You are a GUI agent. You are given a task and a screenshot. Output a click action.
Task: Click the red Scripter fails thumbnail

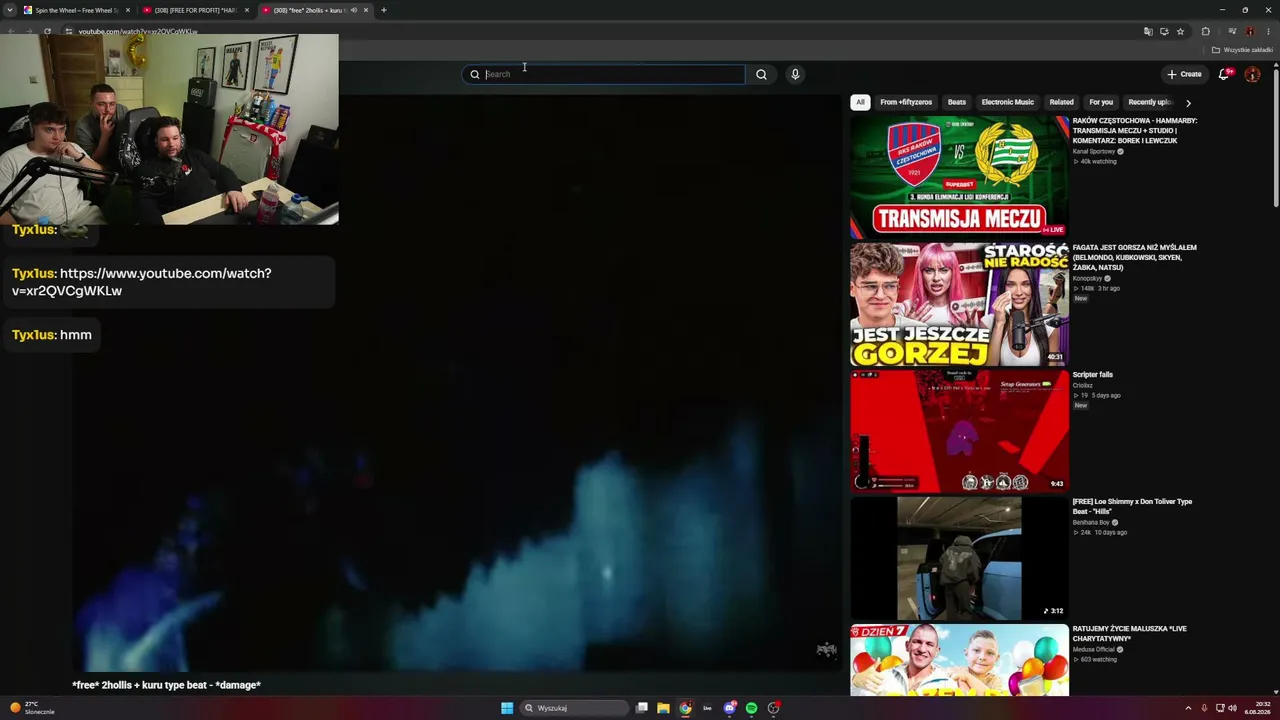point(959,431)
